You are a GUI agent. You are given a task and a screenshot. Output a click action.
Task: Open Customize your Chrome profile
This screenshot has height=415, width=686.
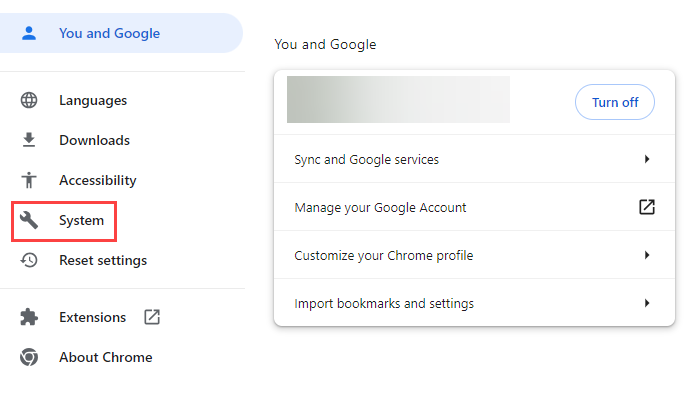click(474, 255)
